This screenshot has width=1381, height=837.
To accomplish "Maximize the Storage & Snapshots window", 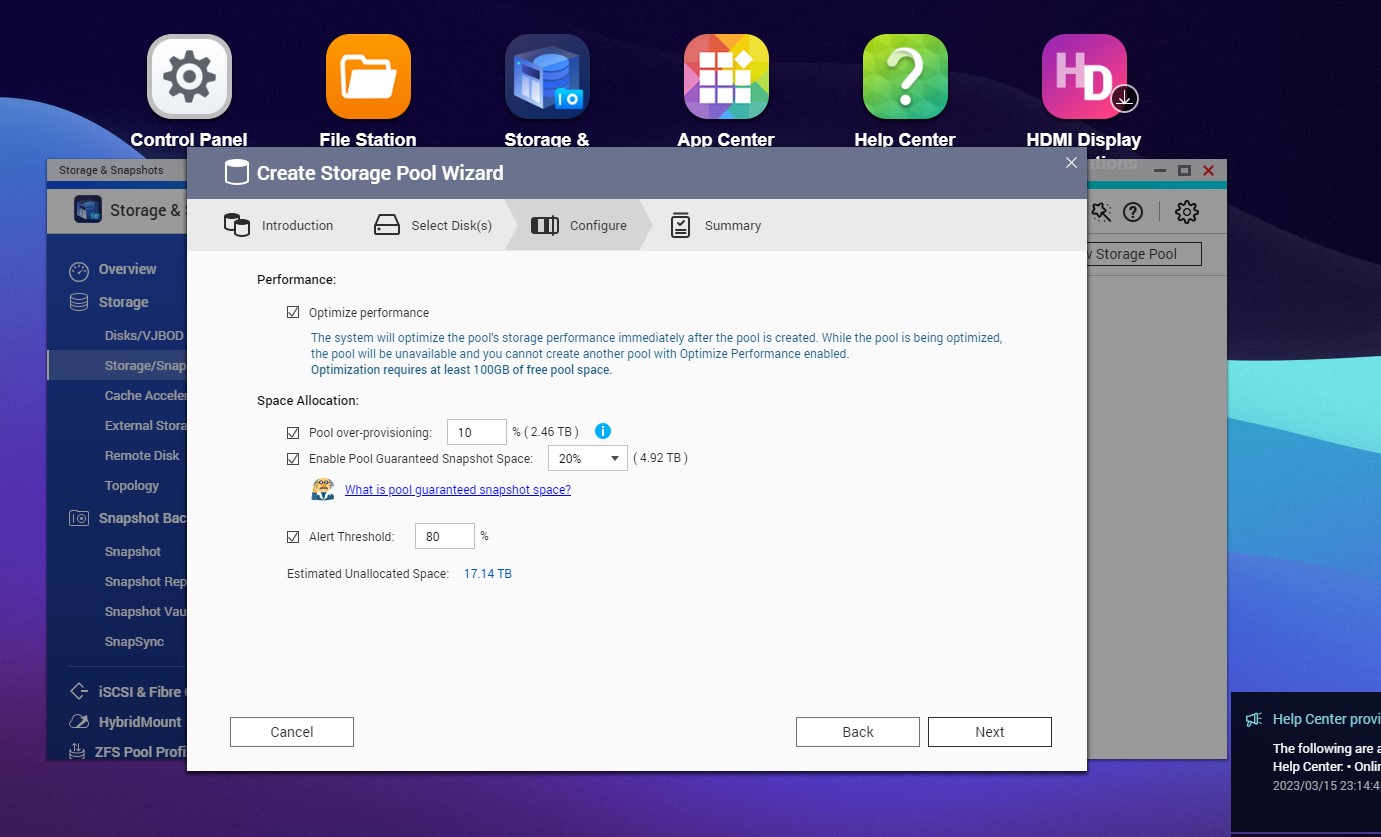I will (1184, 171).
